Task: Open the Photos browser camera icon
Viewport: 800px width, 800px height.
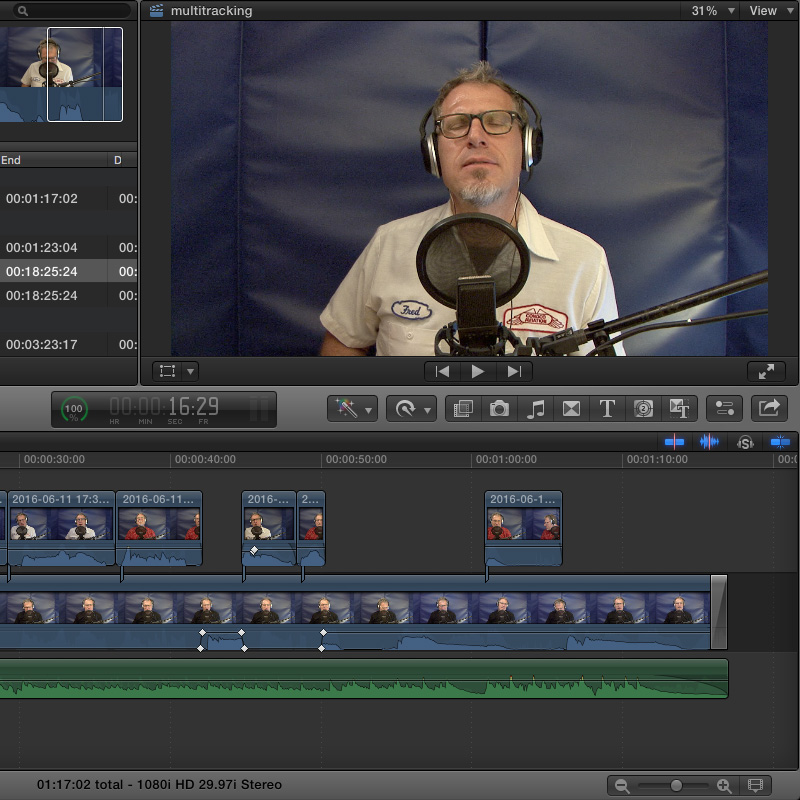Action: 499,408
